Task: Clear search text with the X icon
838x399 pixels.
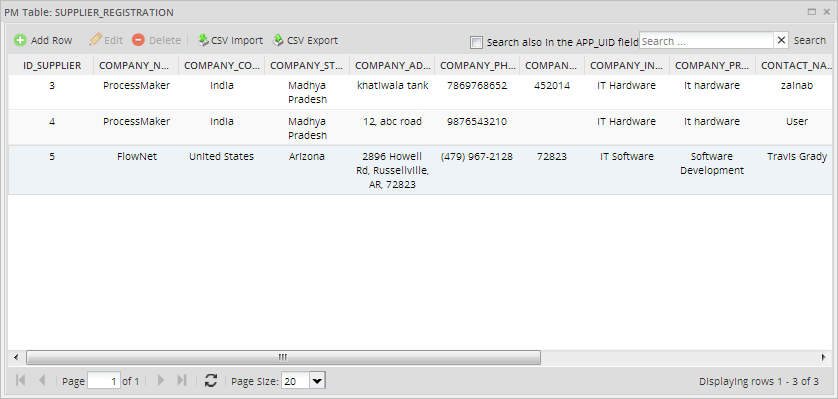Action: (x=781, y=40)
